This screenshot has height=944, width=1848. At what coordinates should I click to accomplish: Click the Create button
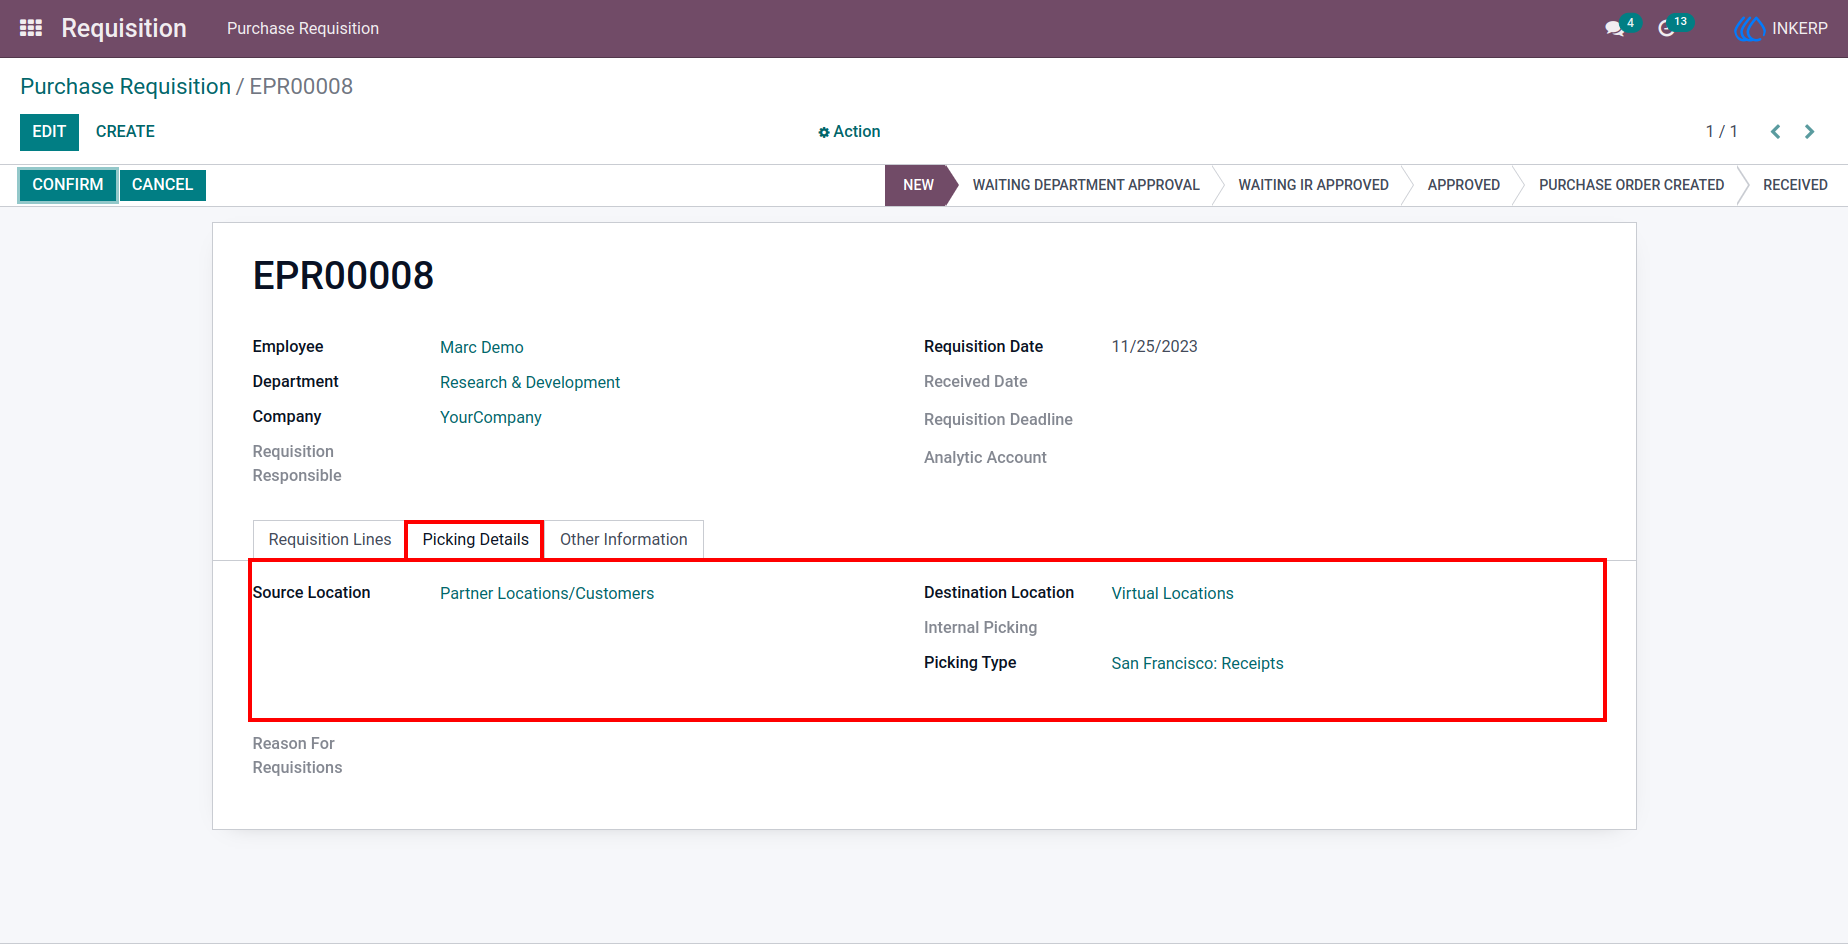pos(125,132)
